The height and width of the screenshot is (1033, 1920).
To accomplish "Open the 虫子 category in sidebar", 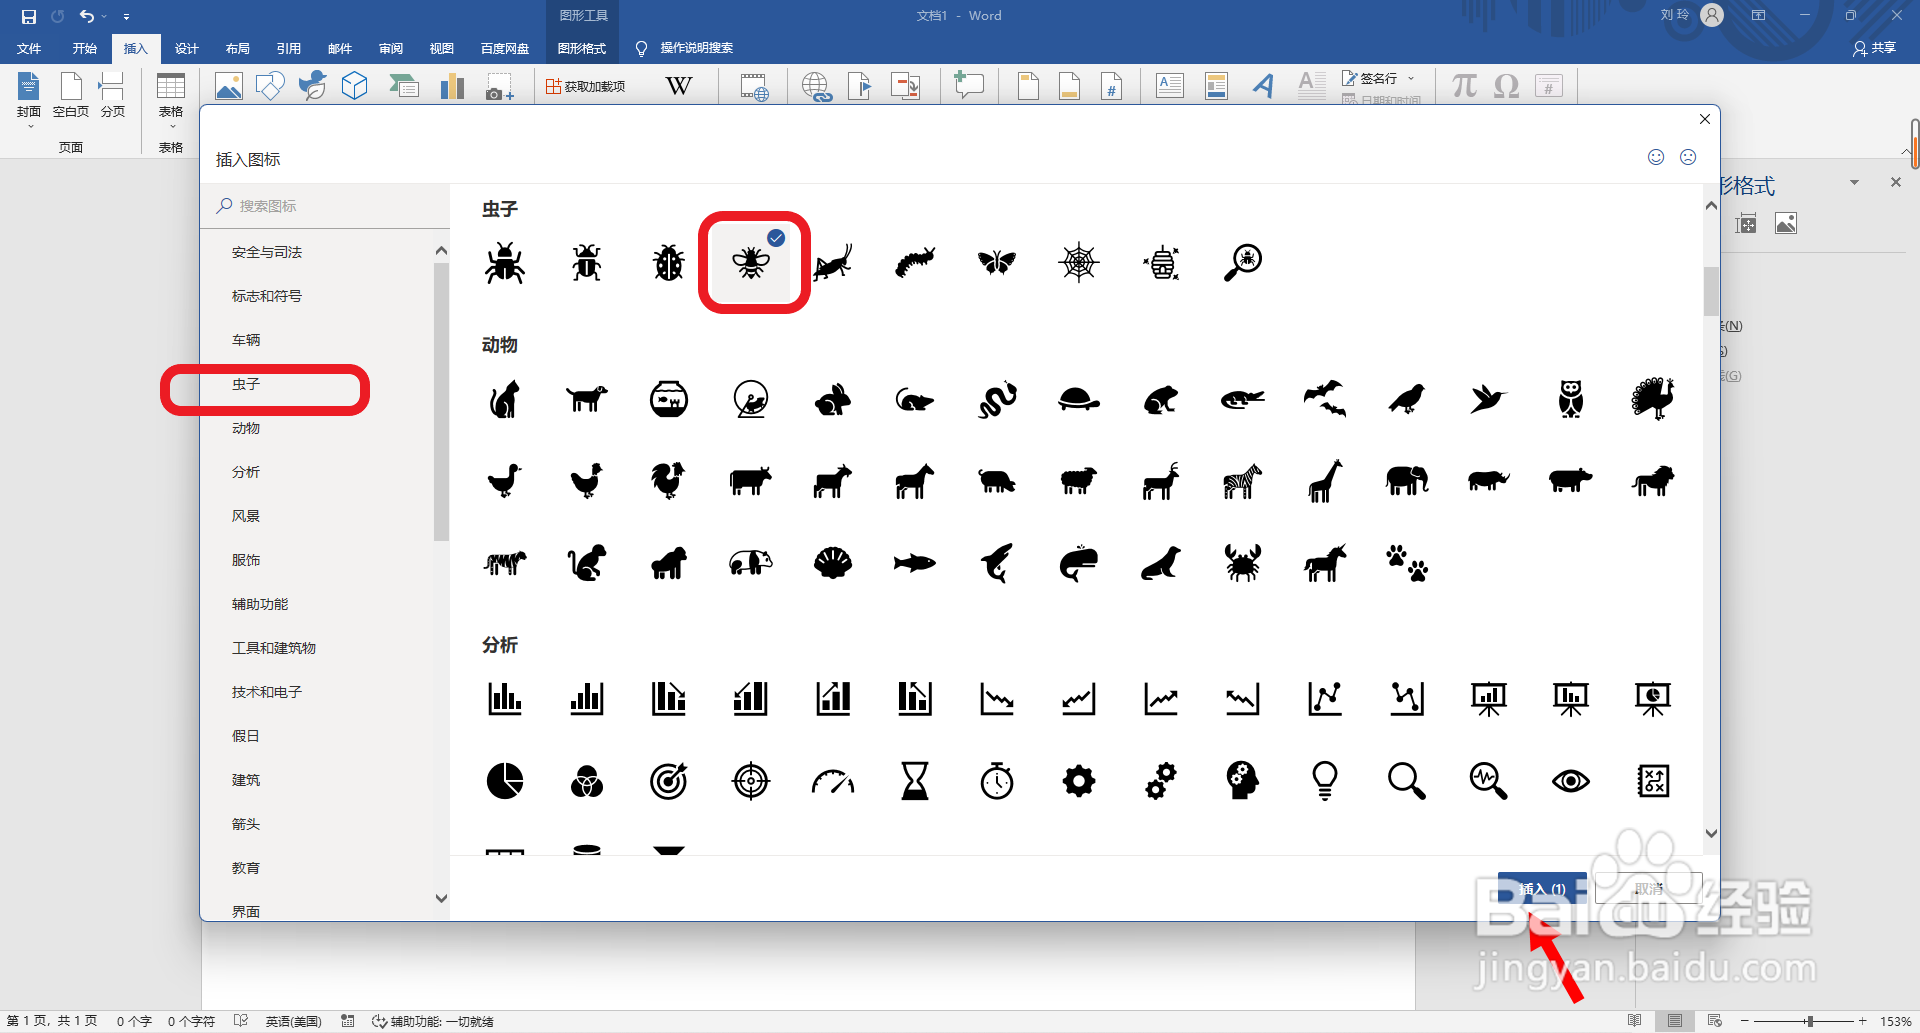I will 246,384.
